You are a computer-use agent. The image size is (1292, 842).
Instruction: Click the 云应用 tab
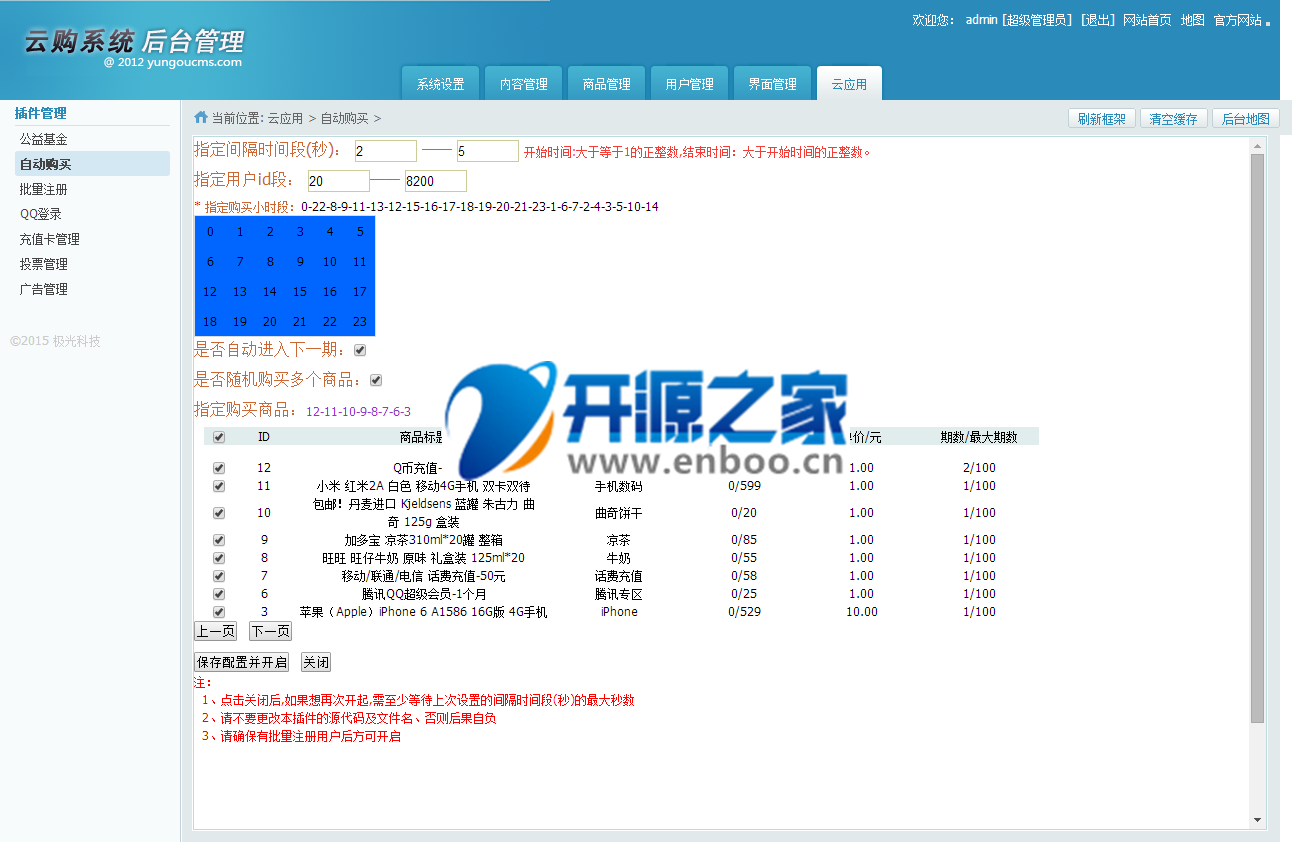coord(849,84)
